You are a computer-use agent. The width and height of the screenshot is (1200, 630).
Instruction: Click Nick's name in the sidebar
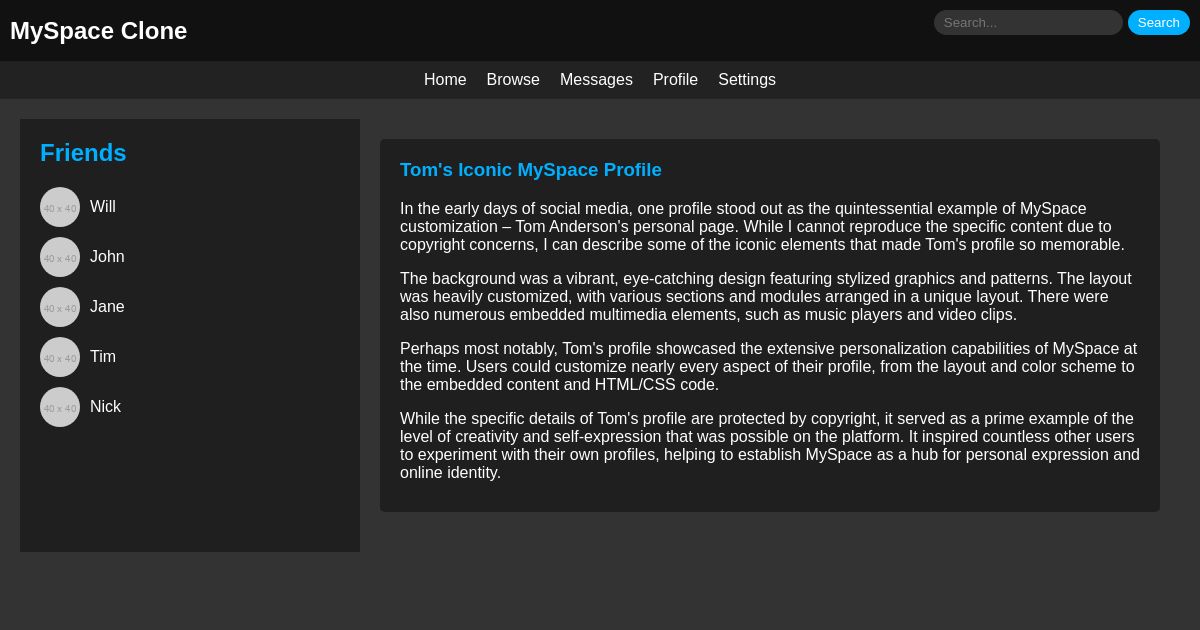click(x=105, y=407)
